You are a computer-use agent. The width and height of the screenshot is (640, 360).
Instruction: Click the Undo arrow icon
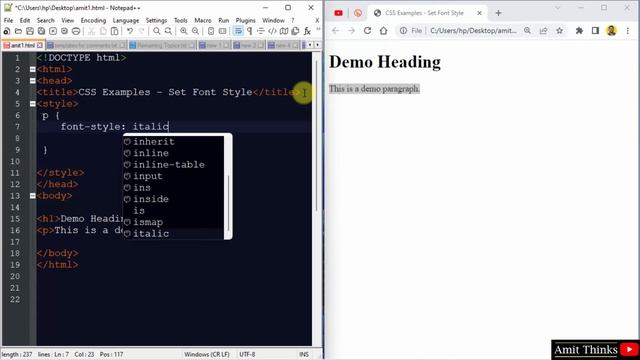pos(130,31)
